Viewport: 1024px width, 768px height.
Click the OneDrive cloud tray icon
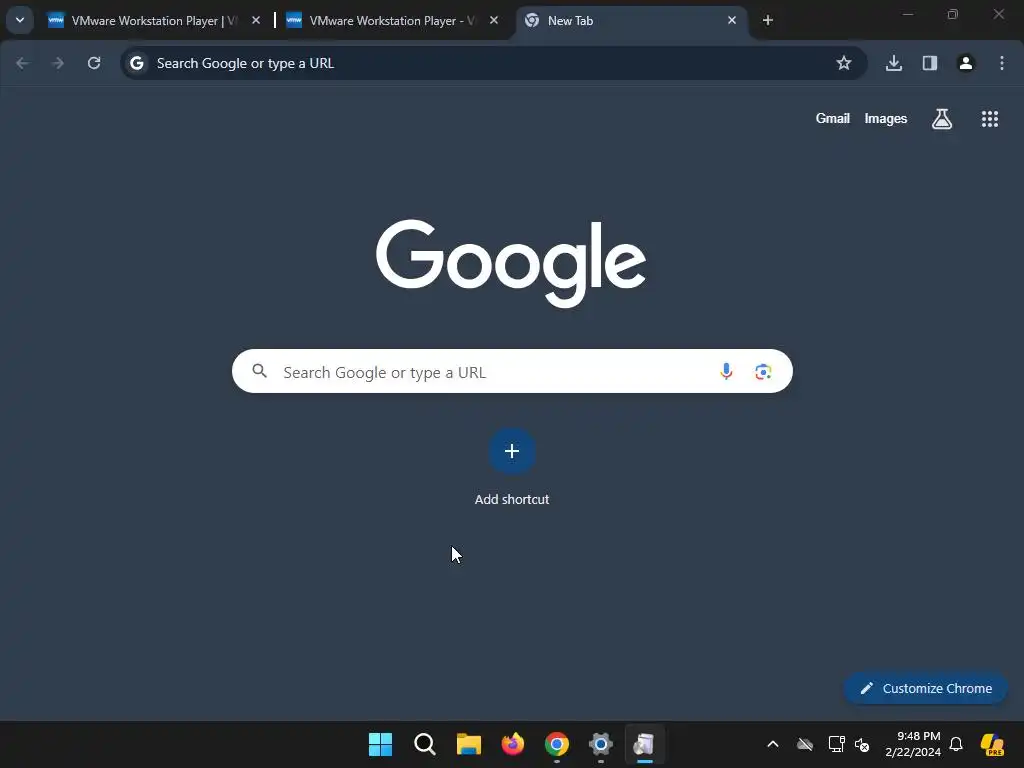(x=805, y=744)
